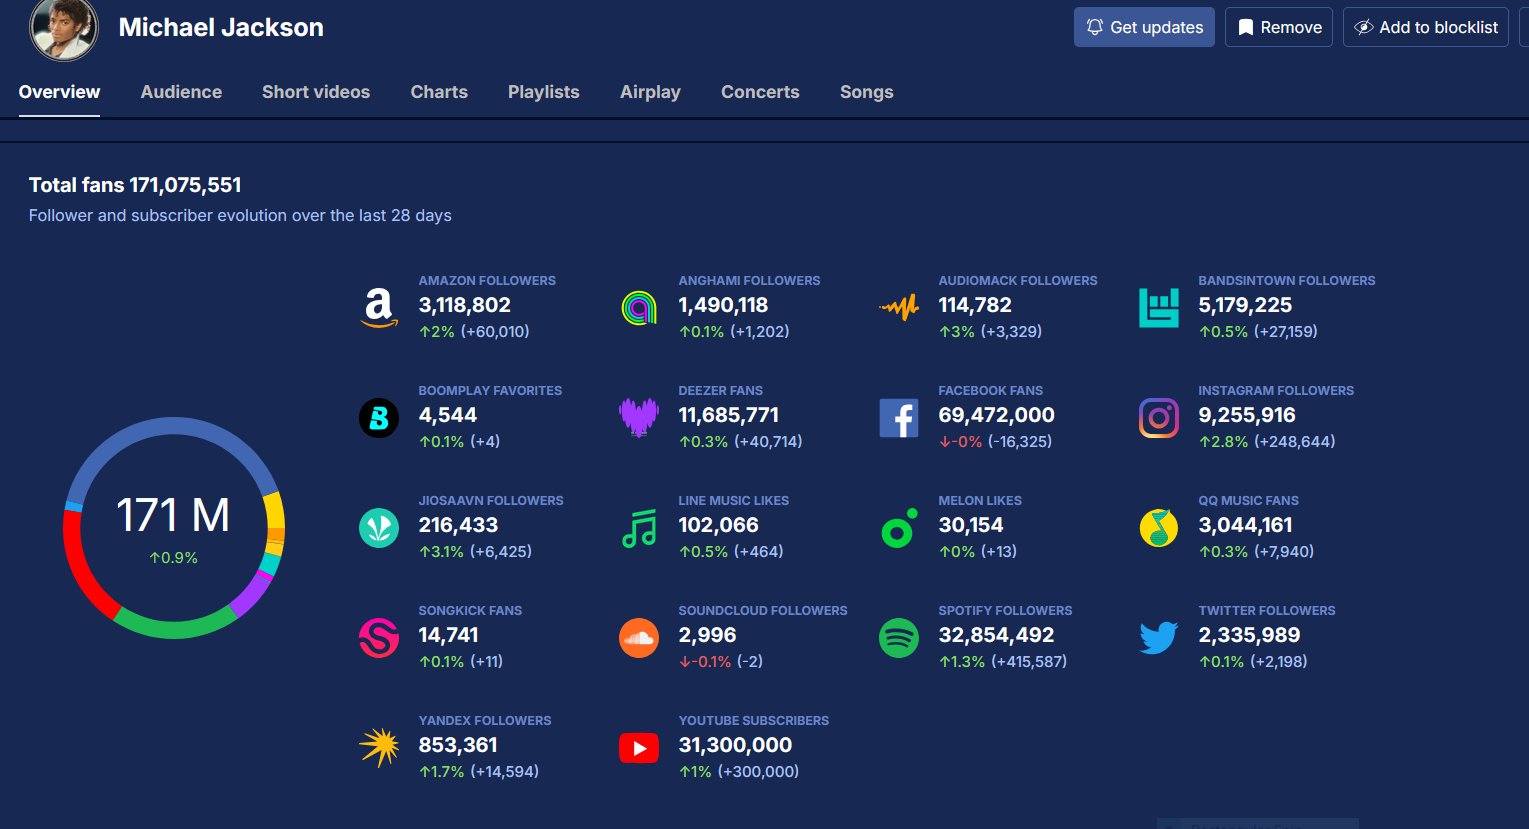1529x829 pixels.
Task: Click the QQ Music yellow icon
Action: tap(1159, 528)
